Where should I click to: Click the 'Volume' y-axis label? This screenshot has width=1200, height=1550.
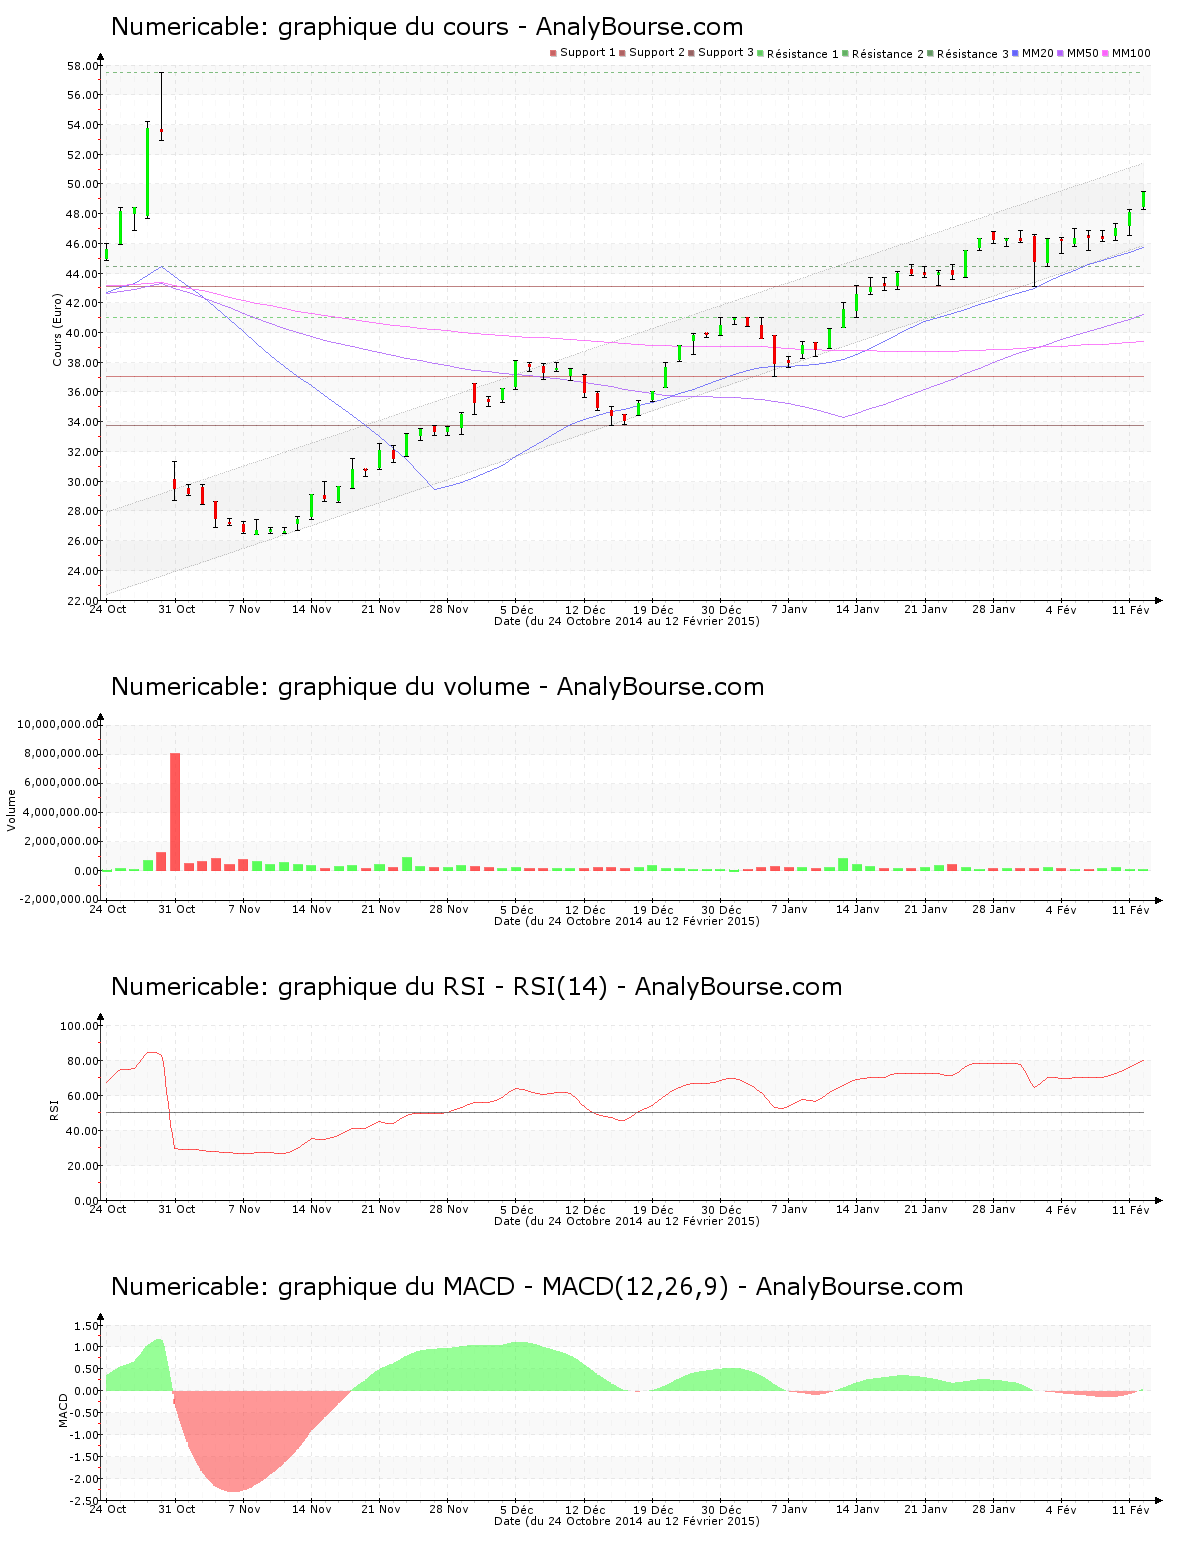pyautogui.click(x=12, y=809)
